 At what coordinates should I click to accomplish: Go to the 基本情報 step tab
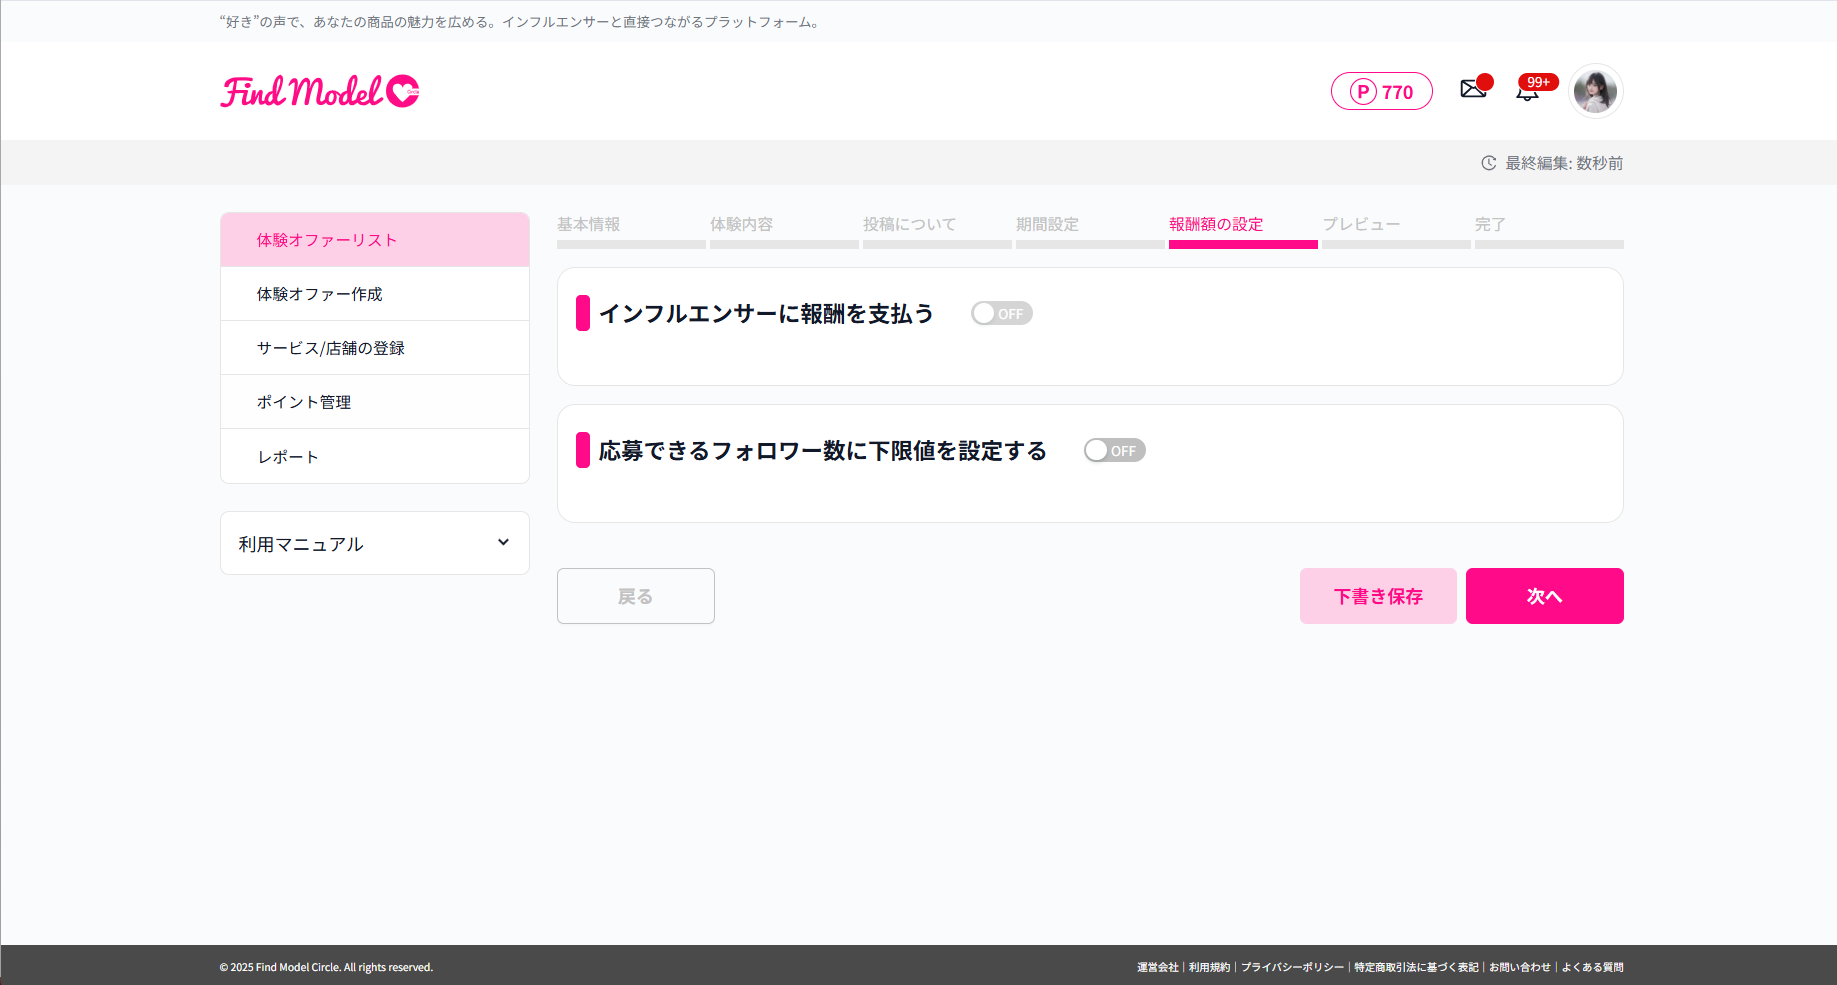[631, 231]
